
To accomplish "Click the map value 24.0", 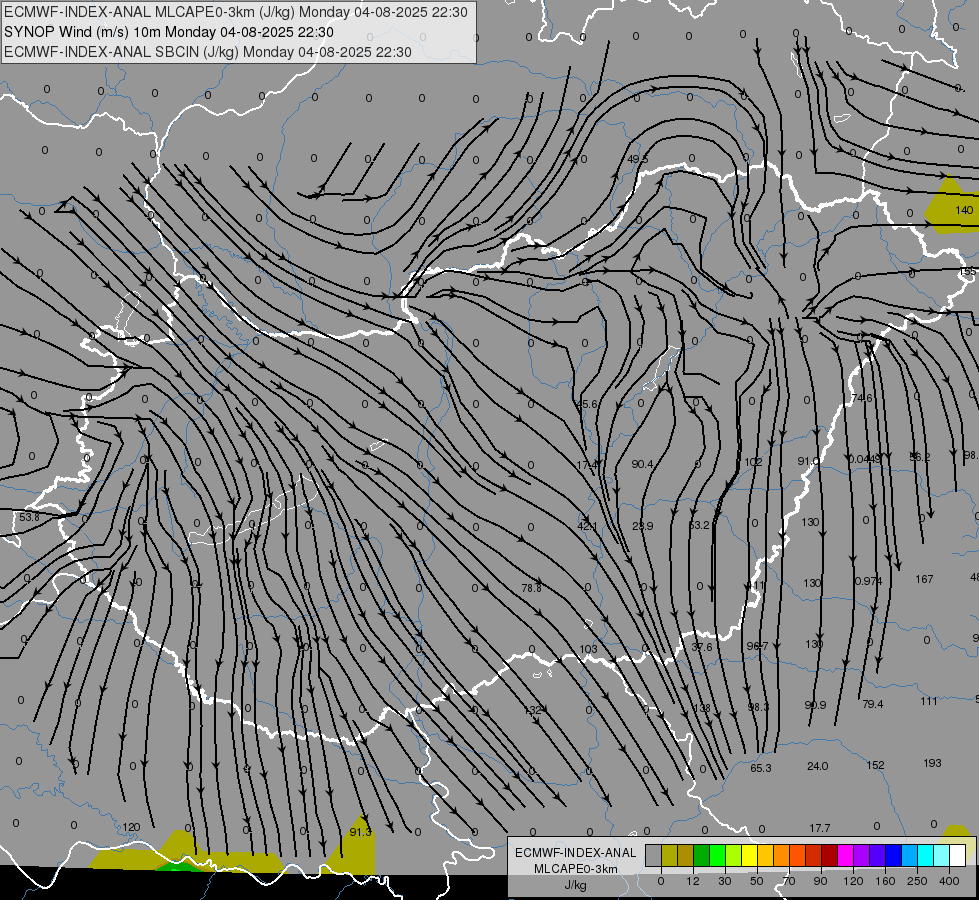I will click(817, 766).
